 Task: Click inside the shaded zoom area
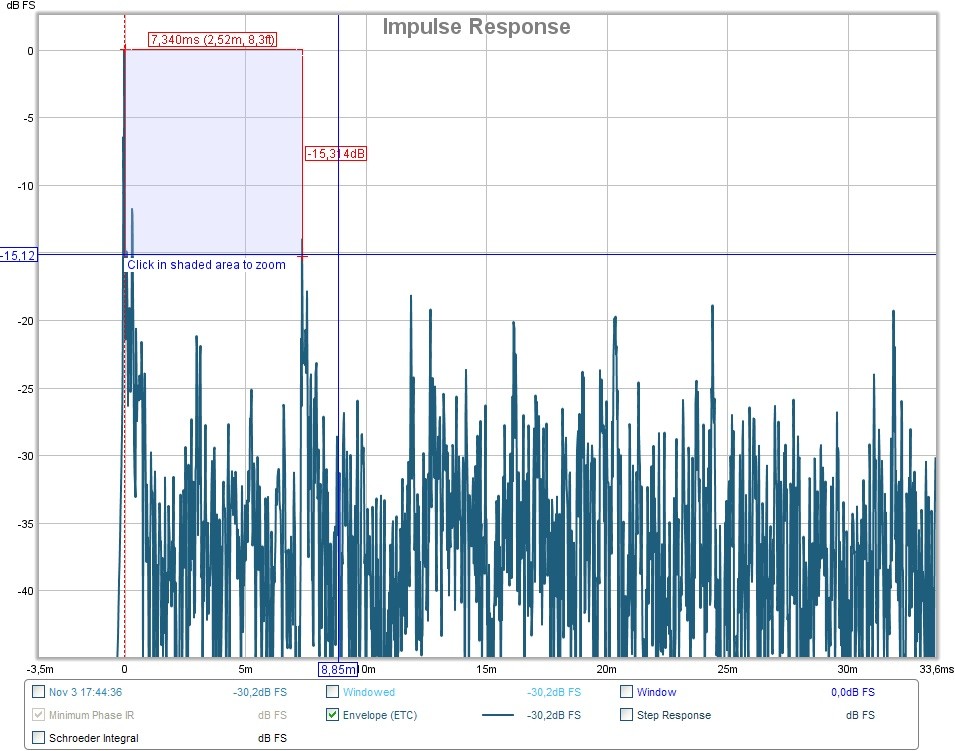tap(213, 152)
